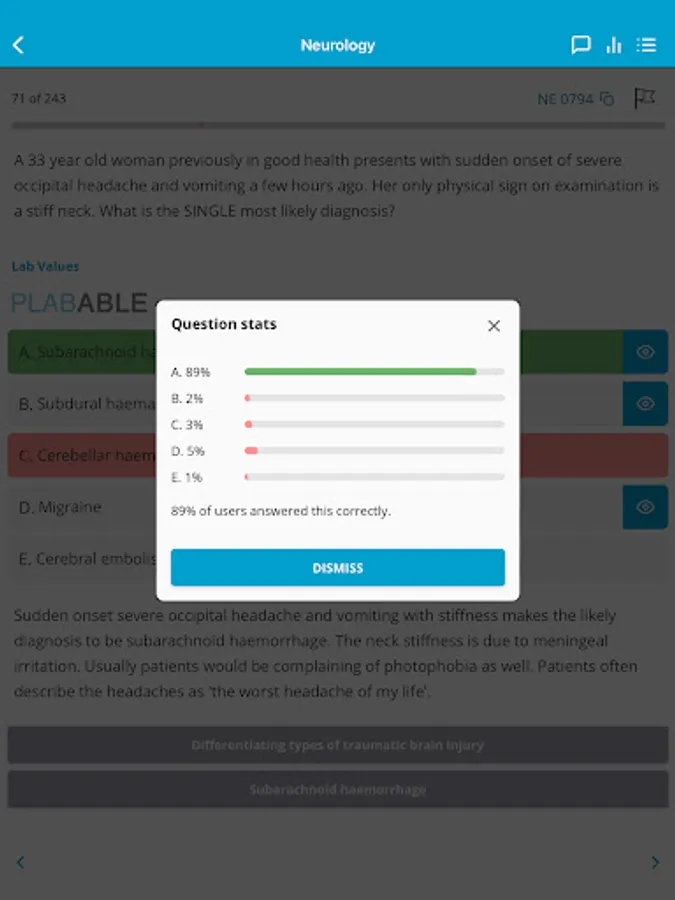Flag this question with flag icon
The image size is (675, 900).
(645, 98)
